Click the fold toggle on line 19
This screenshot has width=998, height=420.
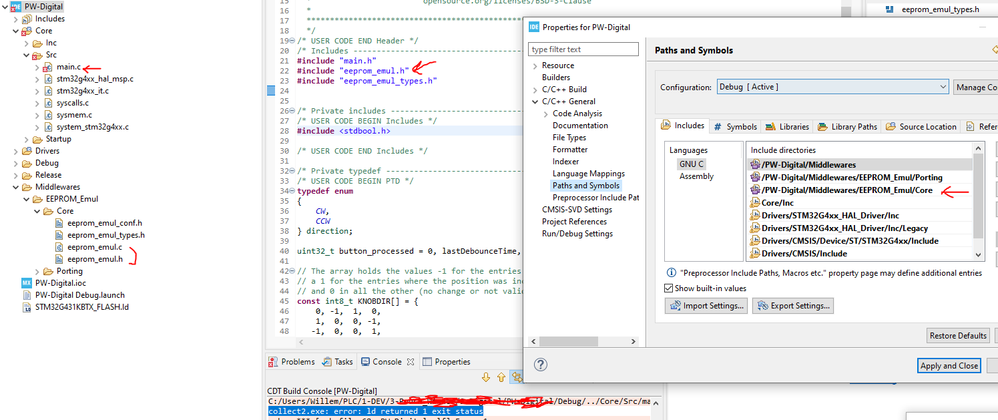click(292, 41)
